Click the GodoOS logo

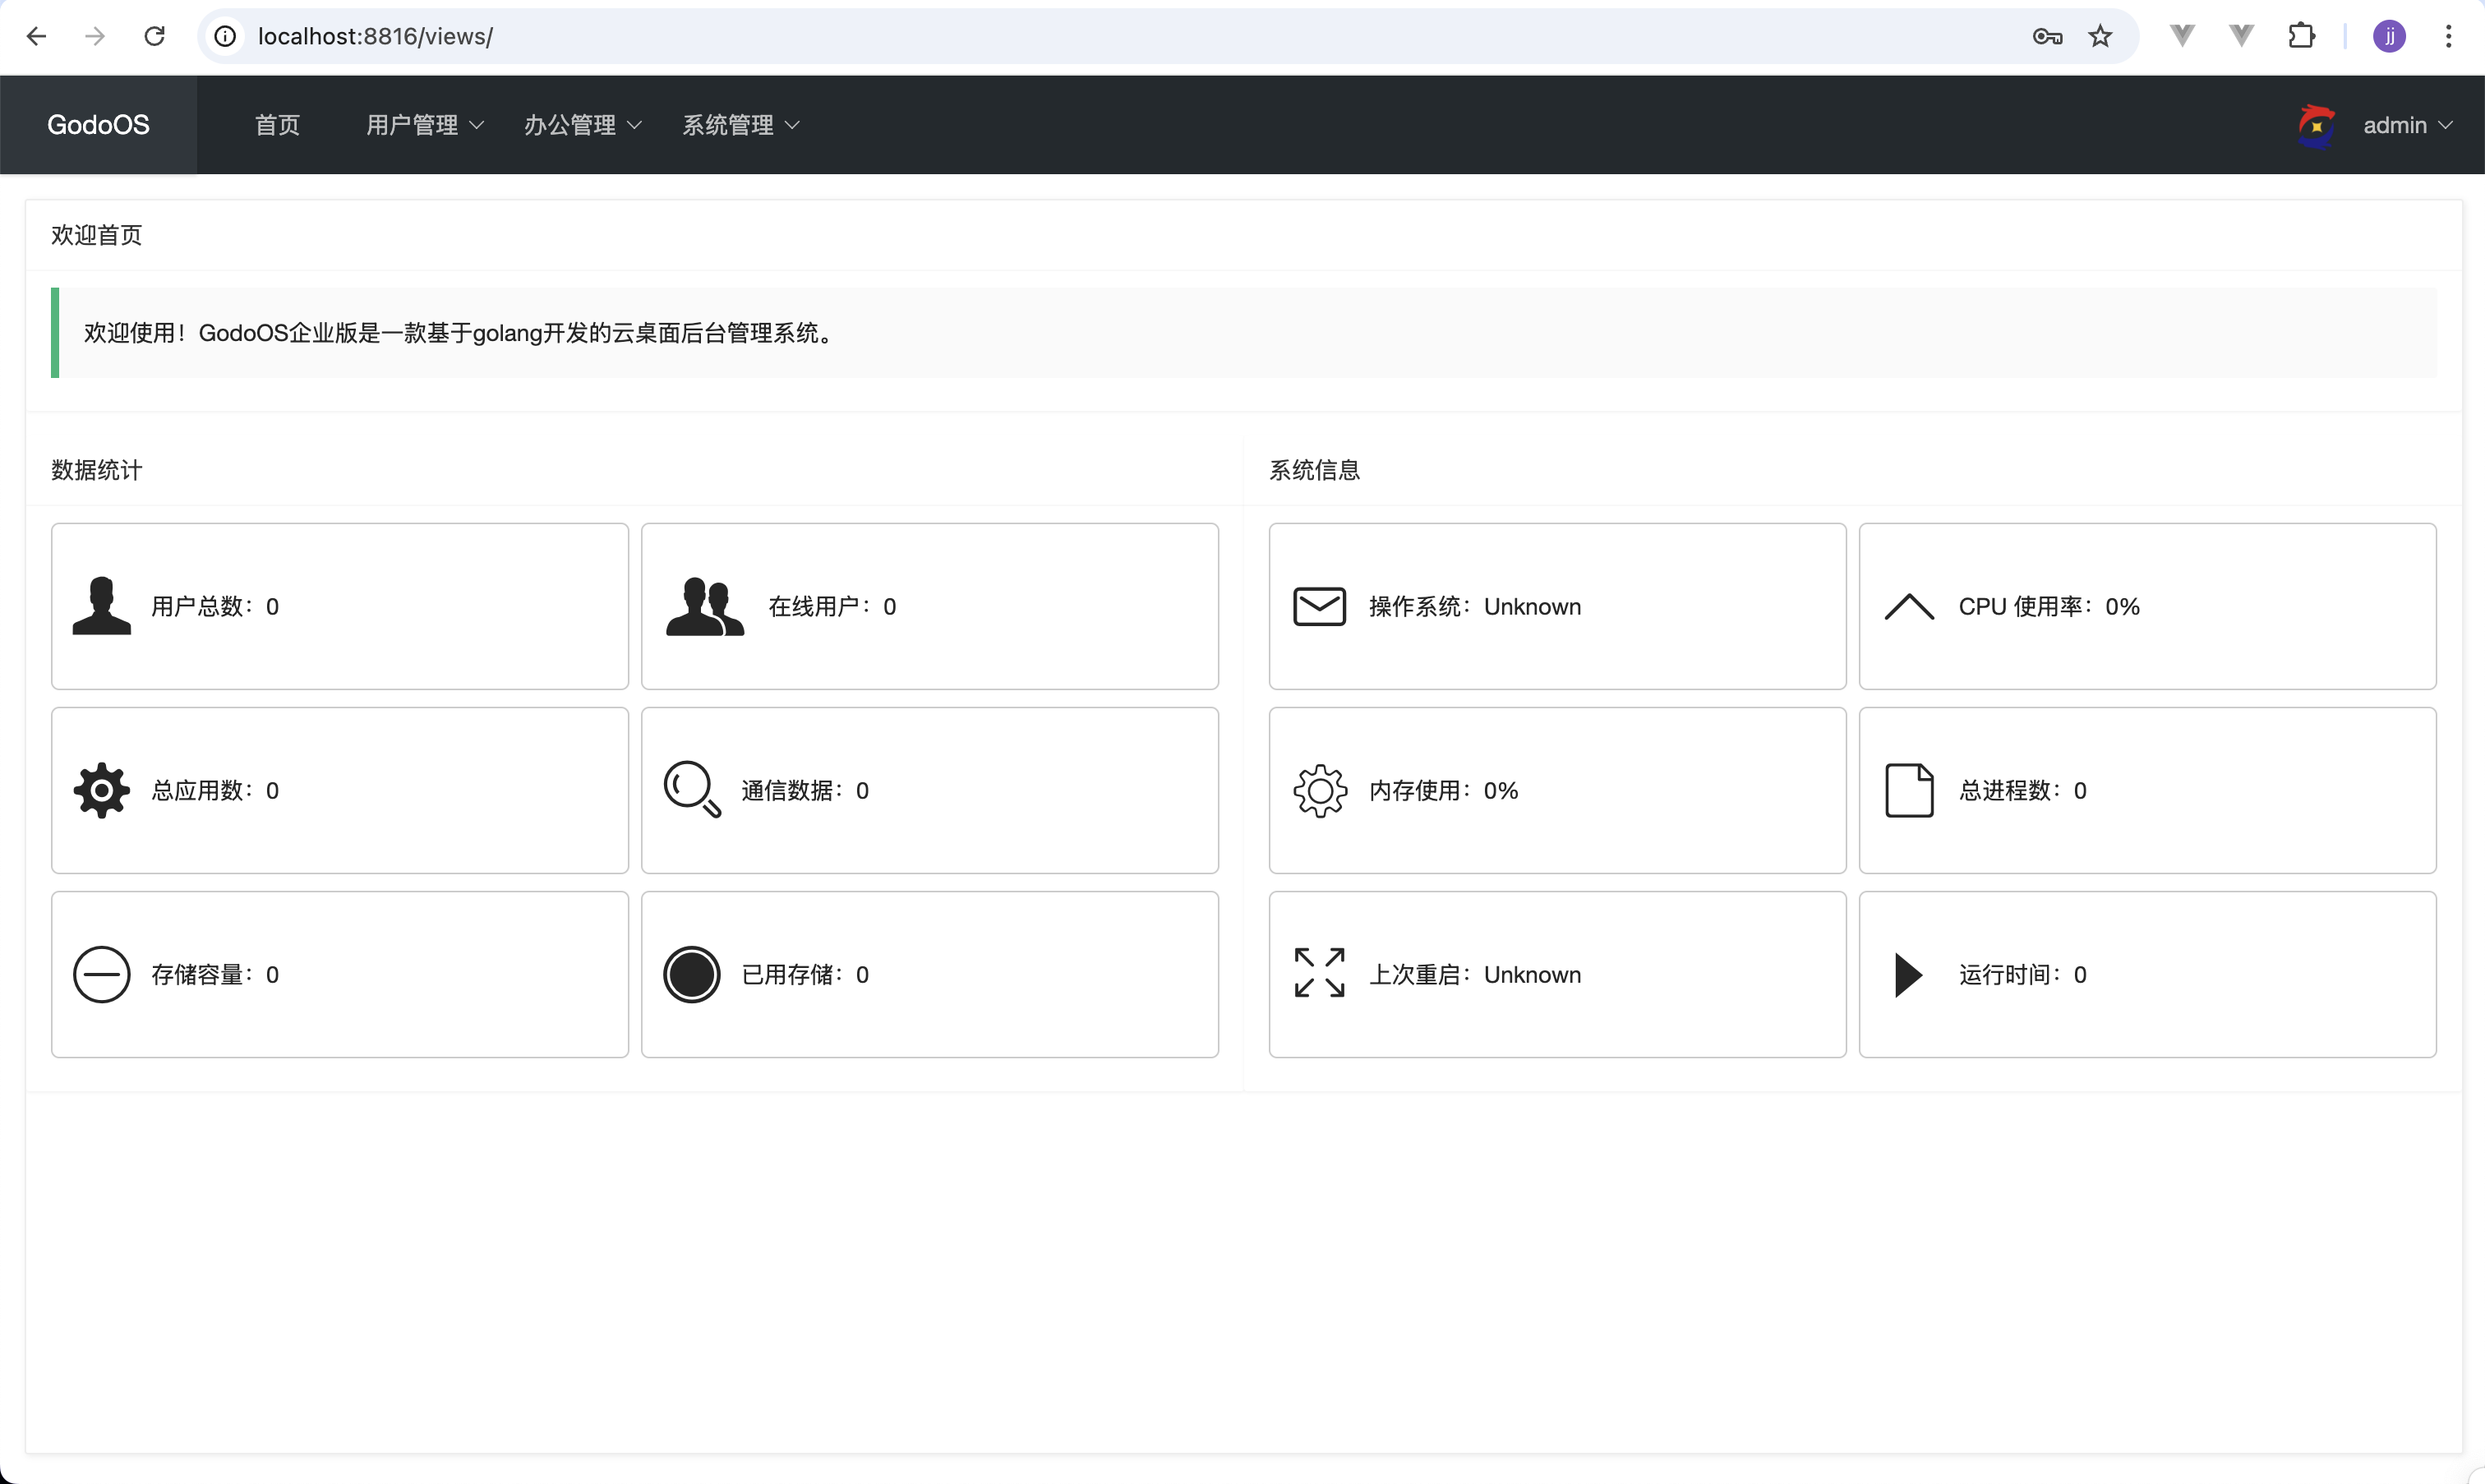[98, 125]
